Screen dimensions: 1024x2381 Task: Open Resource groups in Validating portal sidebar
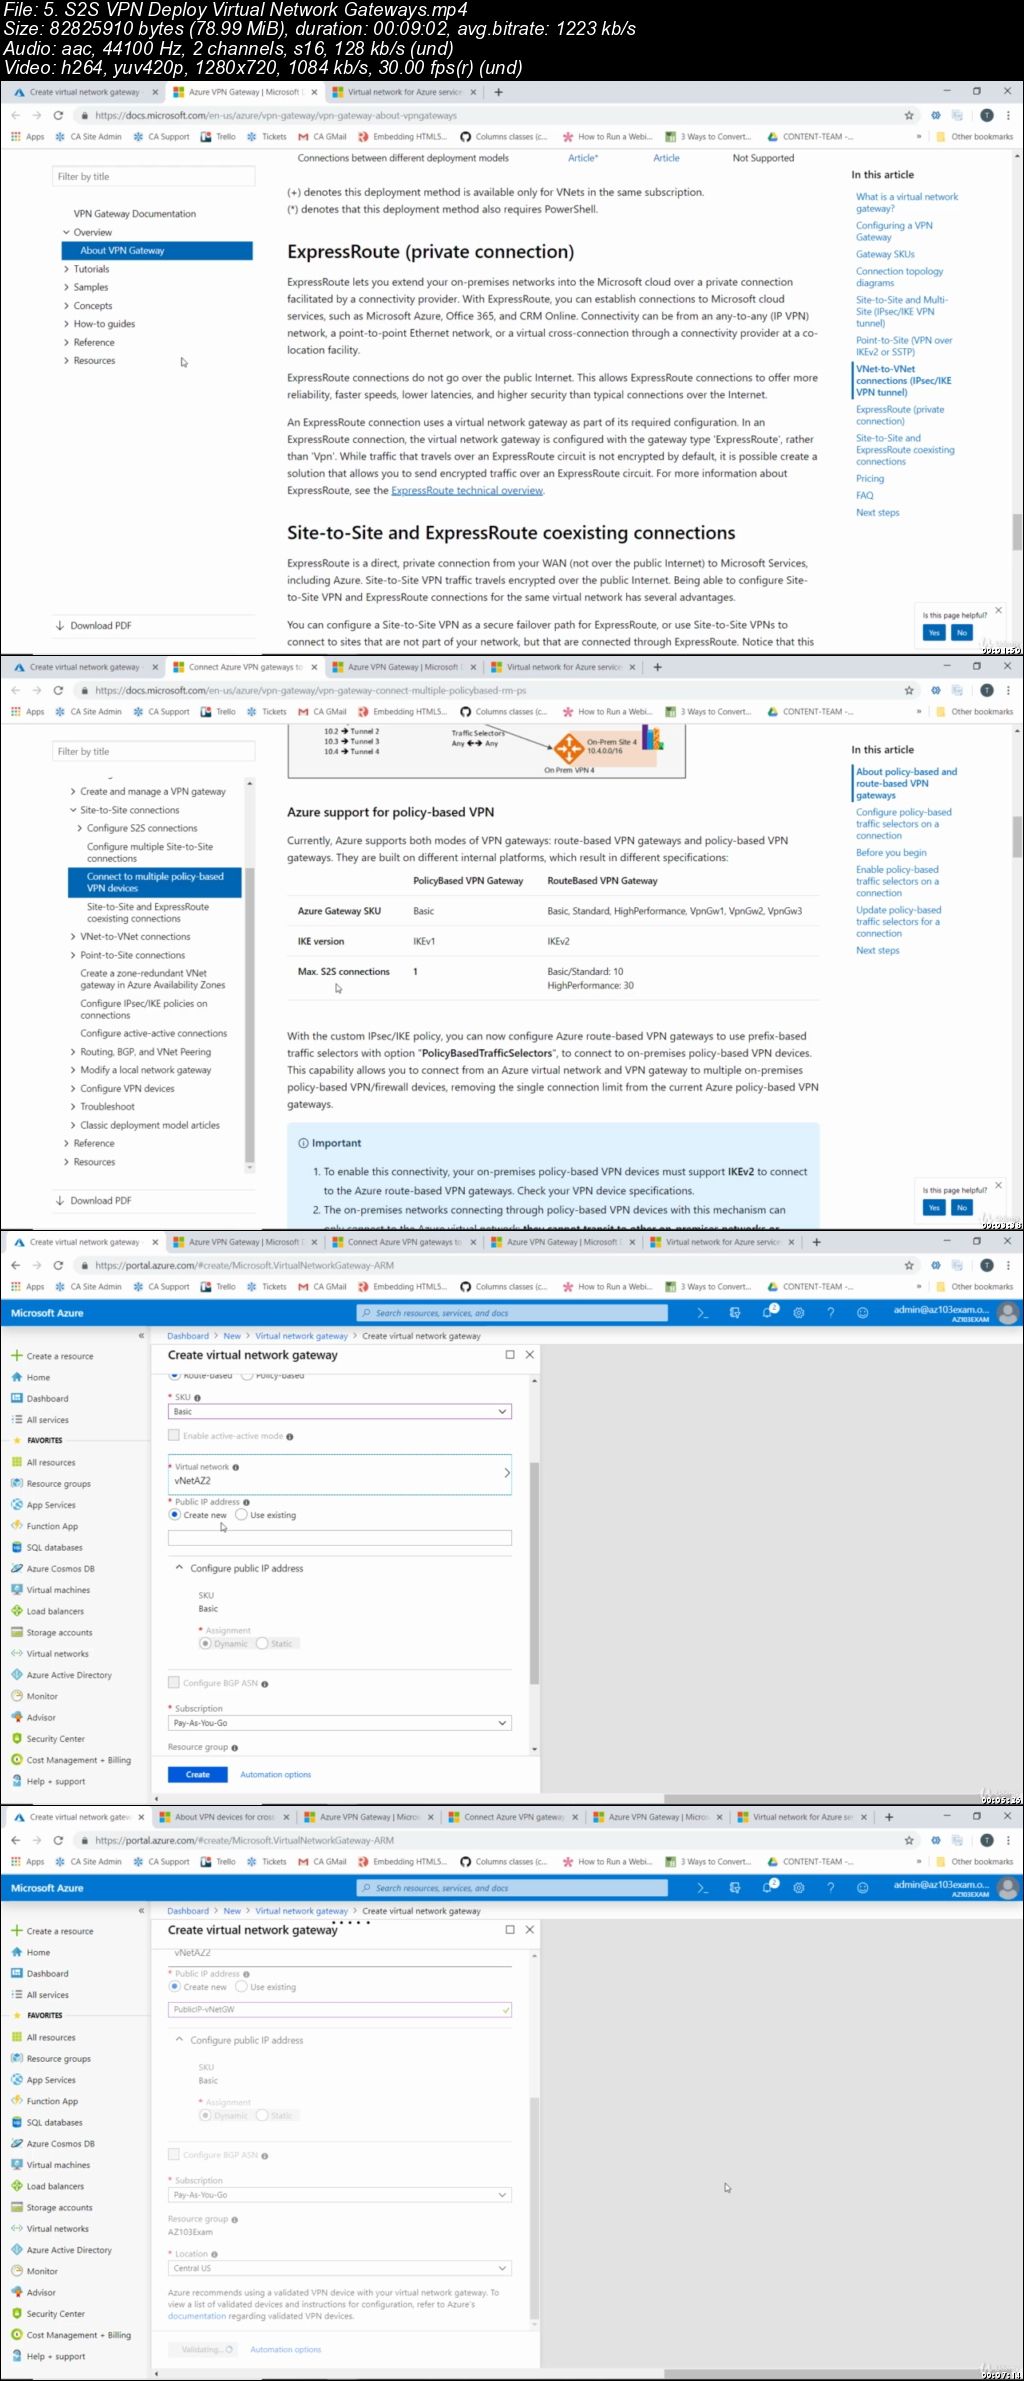(58, 2058)
